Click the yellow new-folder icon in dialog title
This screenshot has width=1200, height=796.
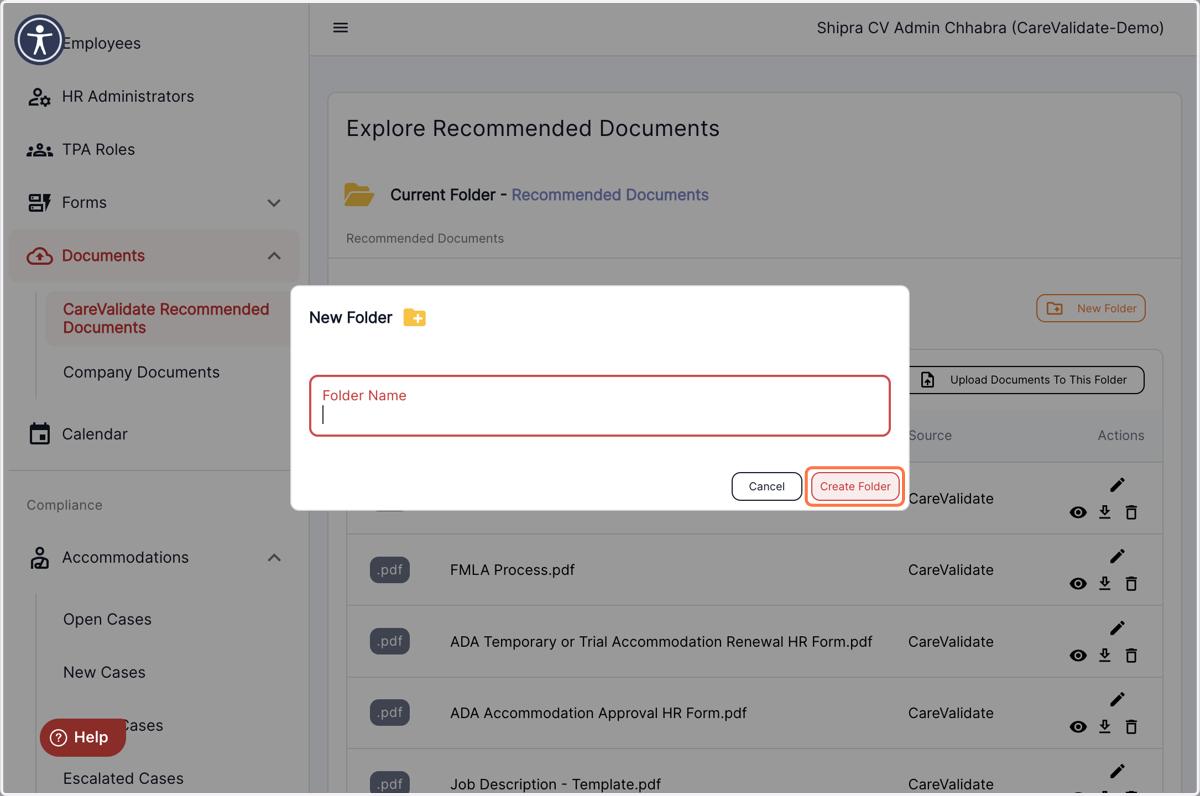[x=414, y=318]
